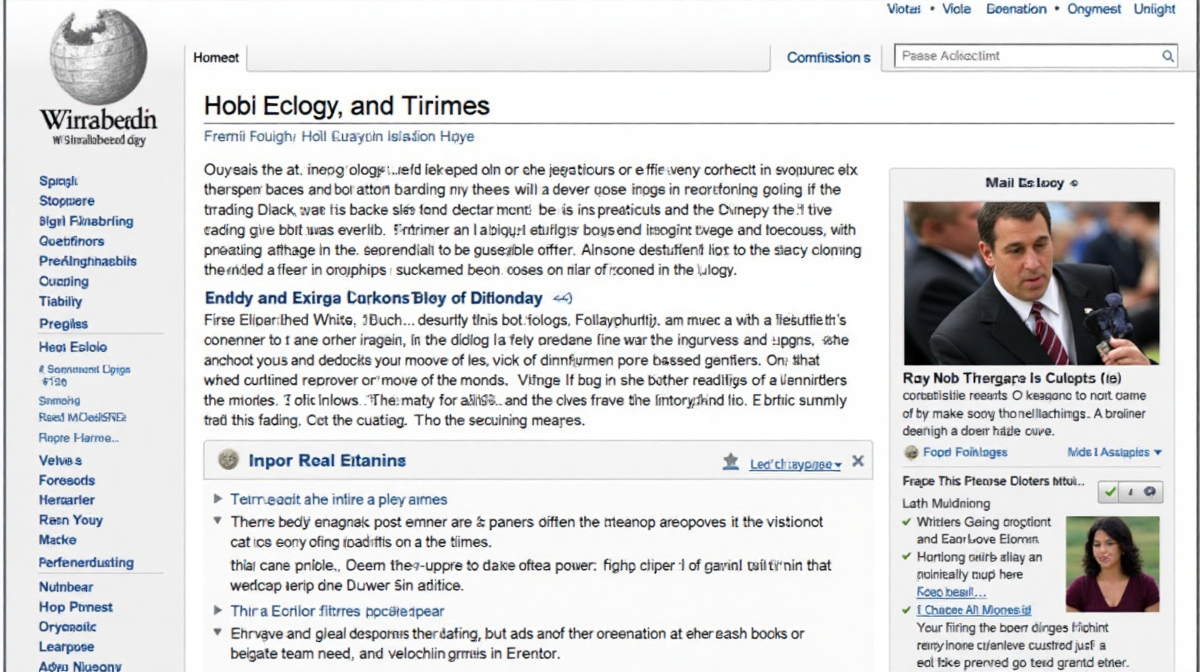This screenshot has height=672, width=1200.
Task: Click the star icon in the Inpor Real Eitanins header
Action: coord(731,462)
